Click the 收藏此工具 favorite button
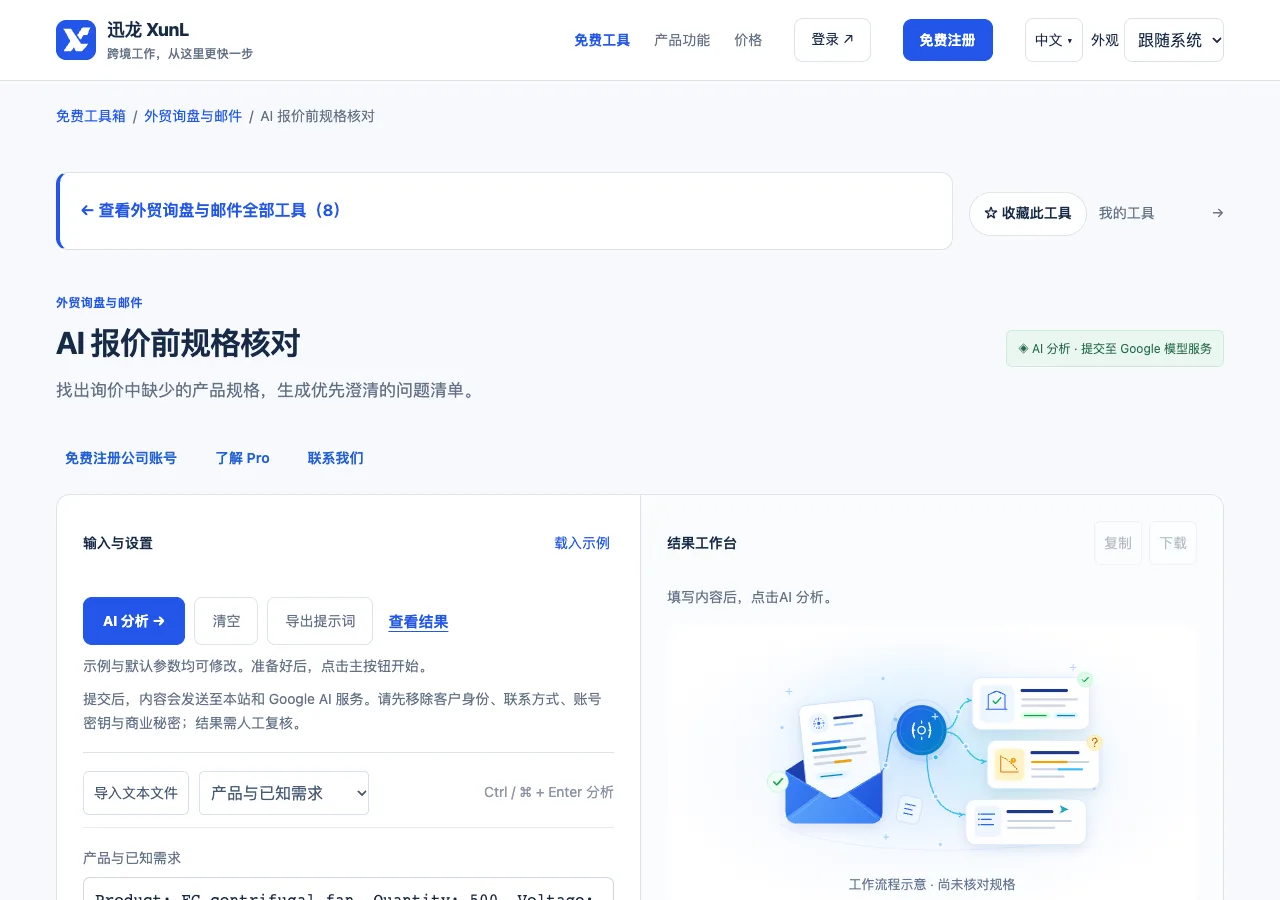1280x900 pixels. [x=1028, y=214]
